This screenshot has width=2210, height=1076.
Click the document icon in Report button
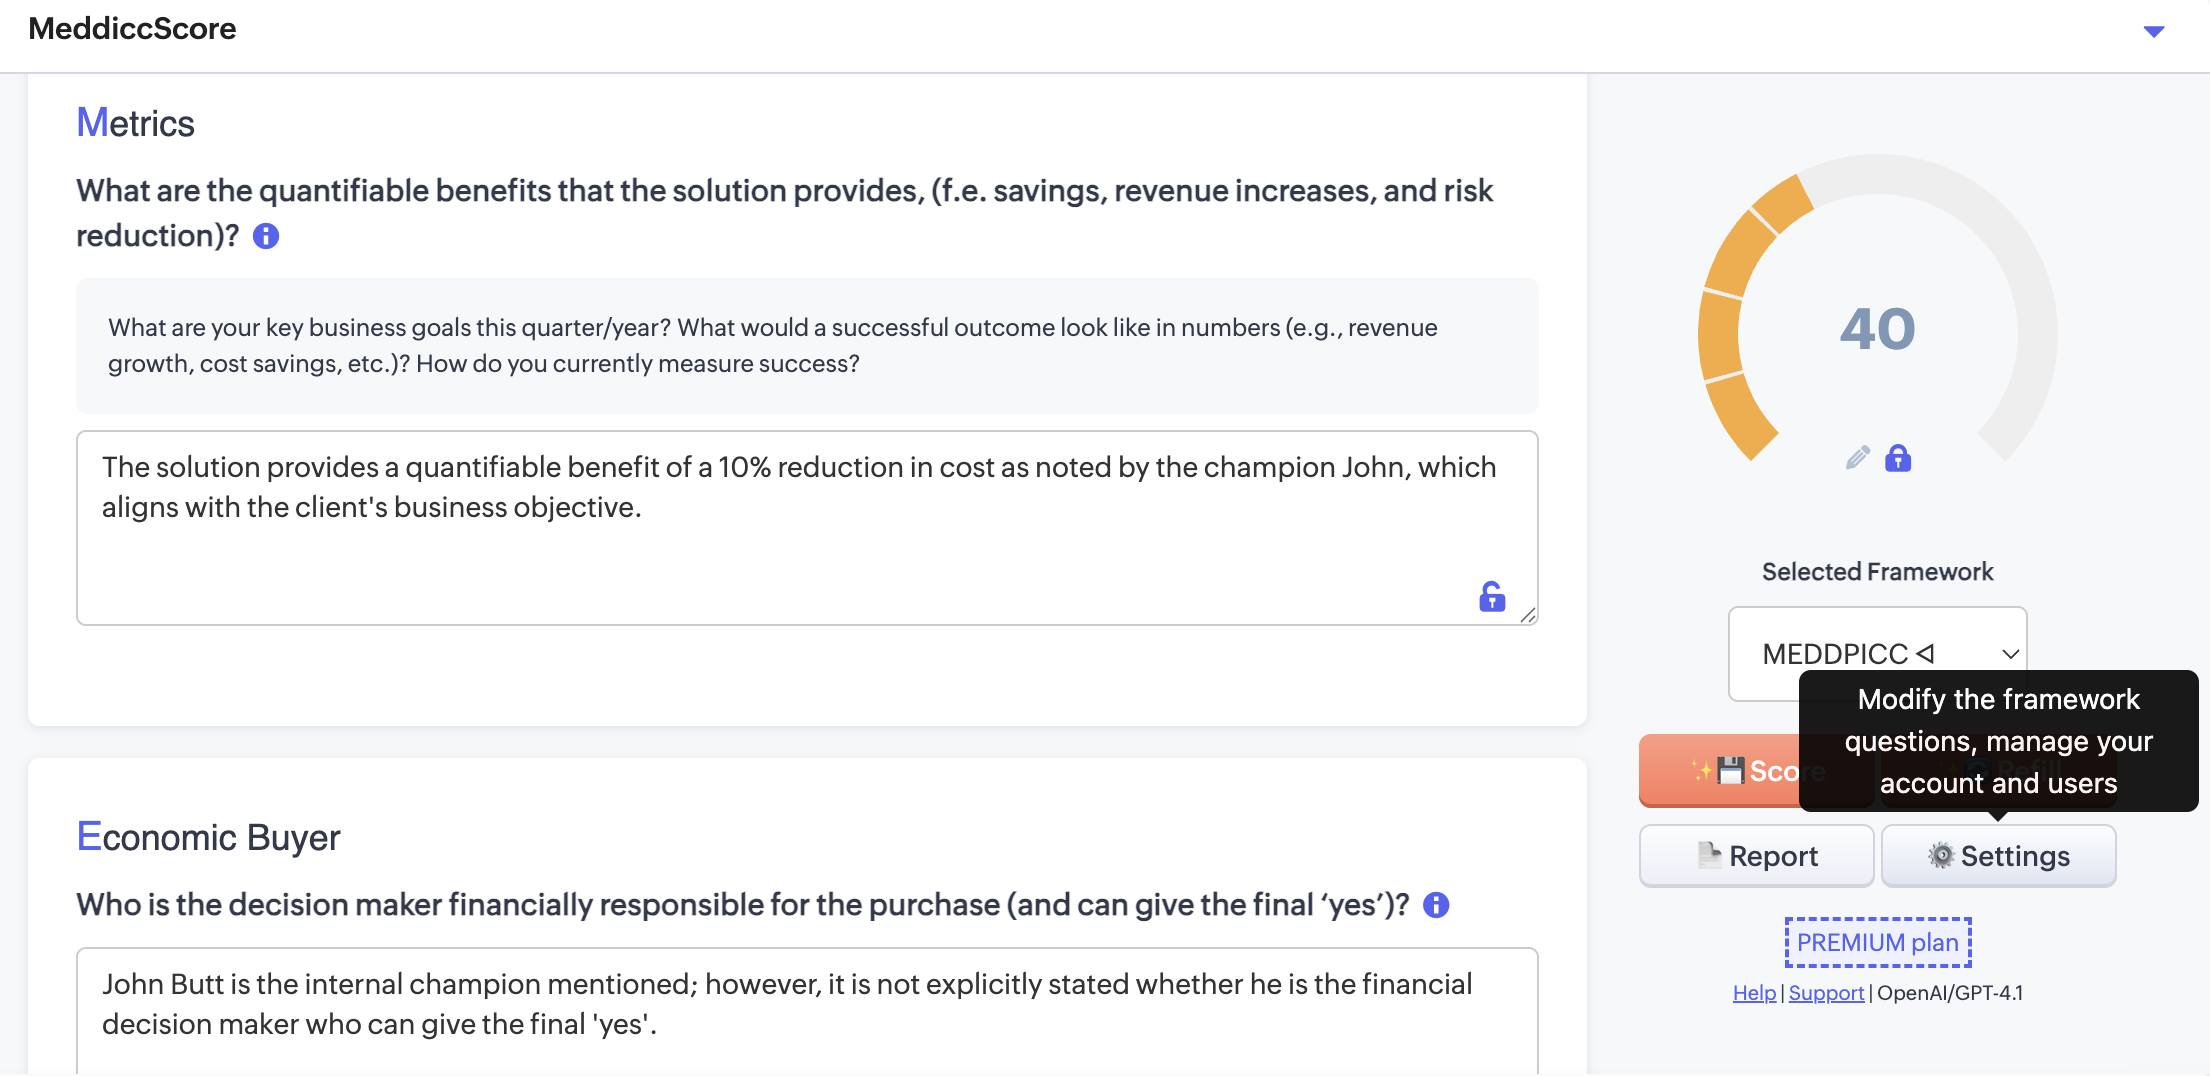click(1709, 855)
